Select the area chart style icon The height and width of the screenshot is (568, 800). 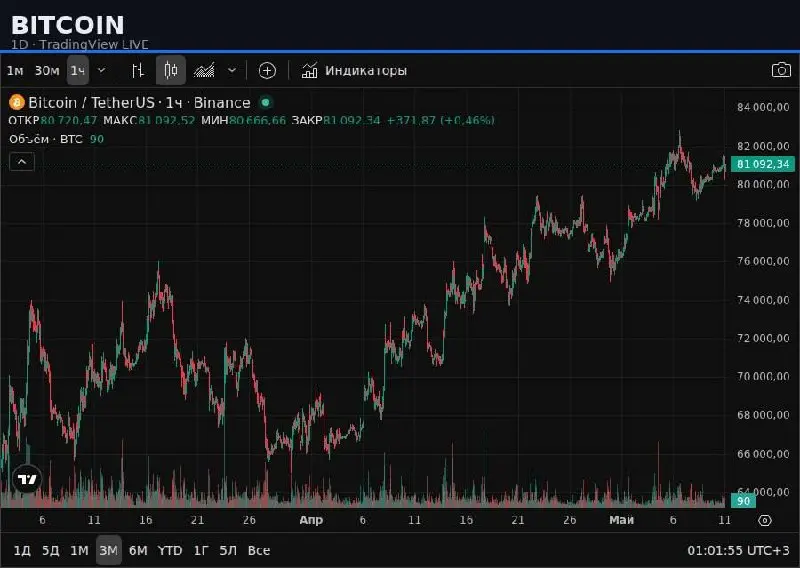pos(204,70)
